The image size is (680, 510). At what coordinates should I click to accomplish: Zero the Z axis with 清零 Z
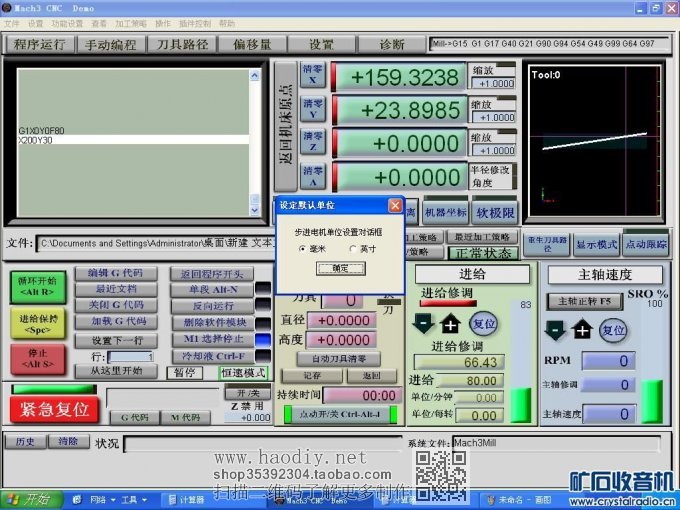pos(313,142)
